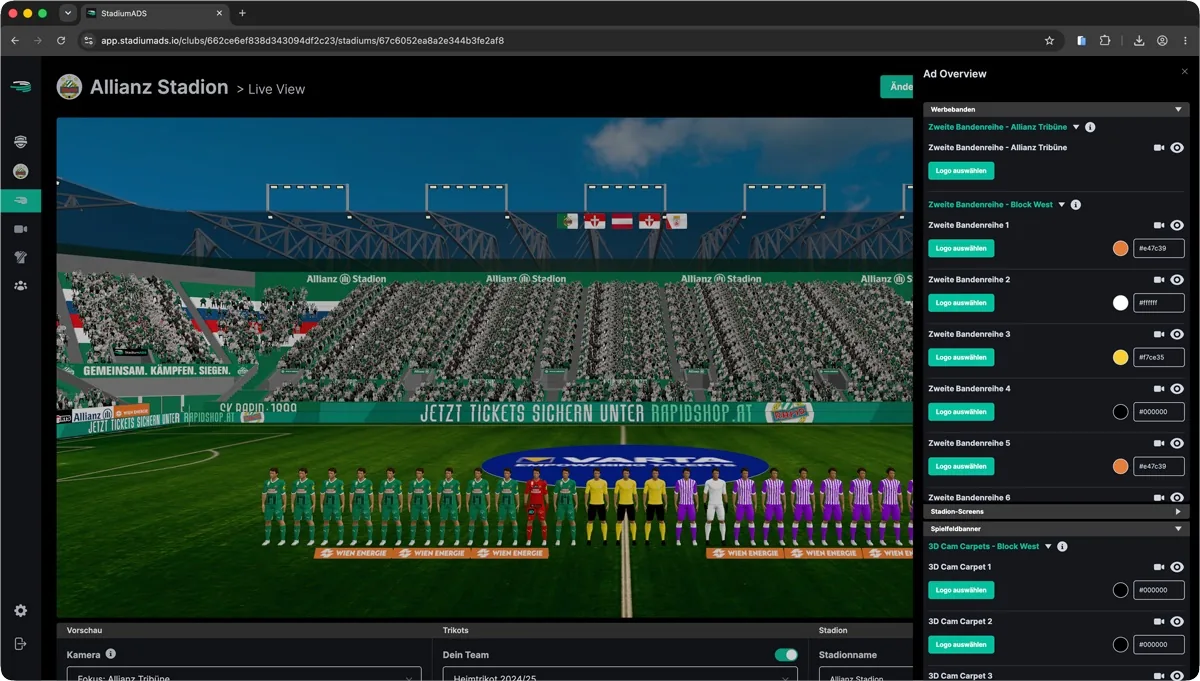Image resolution: width=1200 pixels, height=681 pixels.
Task: Open the browser extensions puzzle icon
Action: (1105, 41)
